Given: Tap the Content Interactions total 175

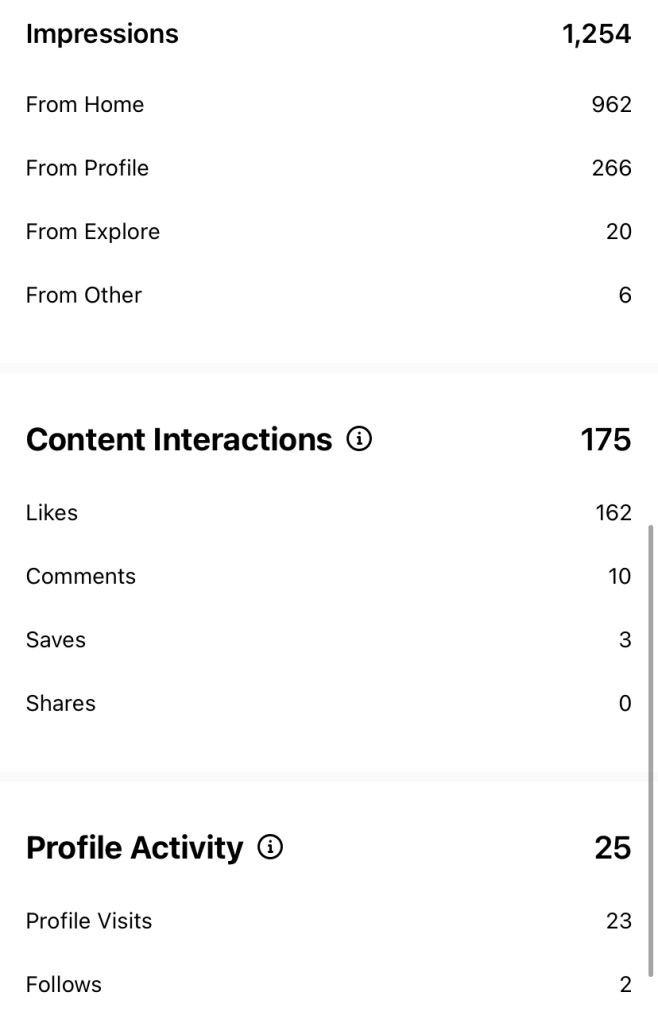Looking at the screenshot, I should tap(606, 440).
